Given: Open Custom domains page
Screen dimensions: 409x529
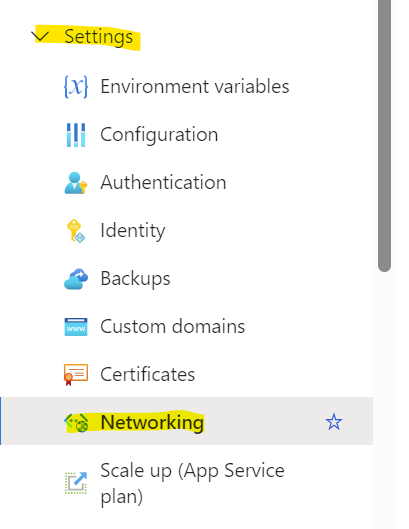Looking at the screenshot, I should [187, 327].
